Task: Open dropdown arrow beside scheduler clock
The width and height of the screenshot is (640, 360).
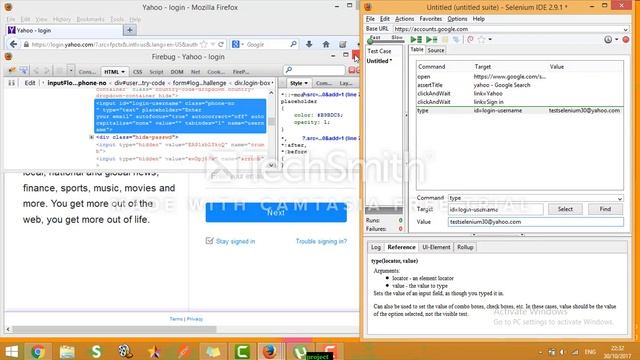Action: pyautogui.click(x=616, y=39)
